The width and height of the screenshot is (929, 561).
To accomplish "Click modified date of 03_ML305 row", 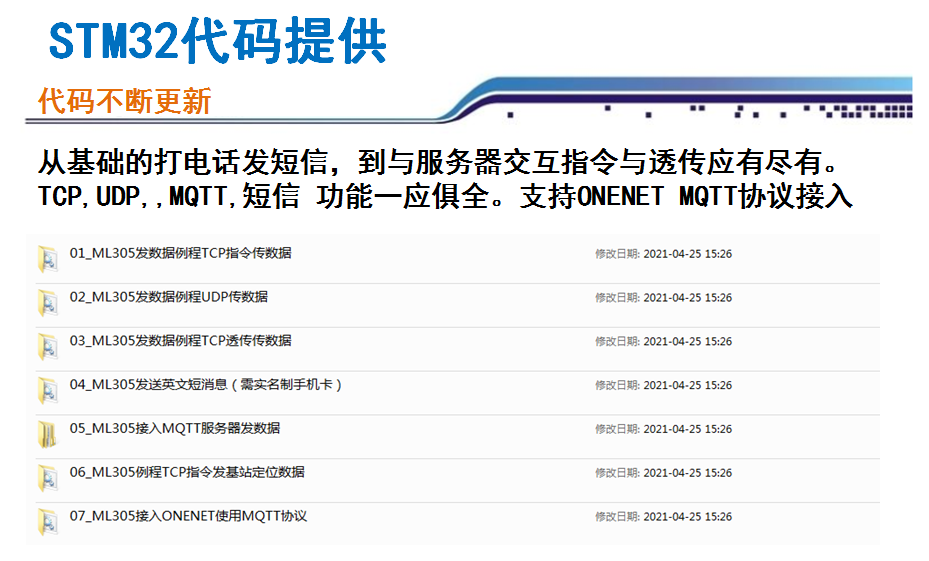I will (664, 342).
